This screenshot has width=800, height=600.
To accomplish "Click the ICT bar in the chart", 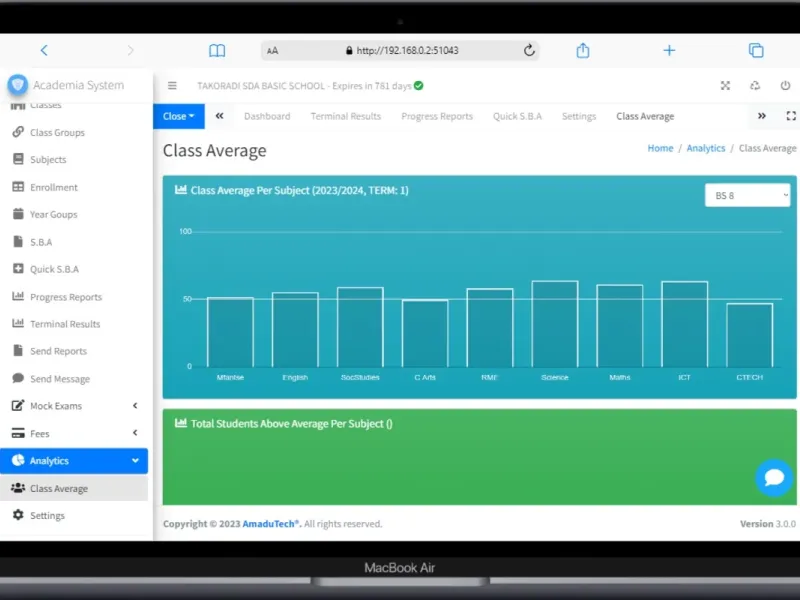I will pos(684,324).
